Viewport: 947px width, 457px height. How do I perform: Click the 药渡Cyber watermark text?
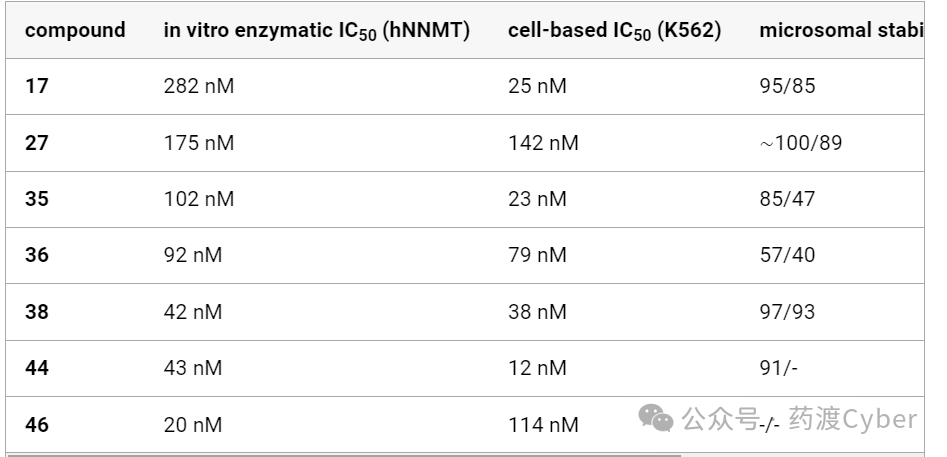(853, 419)
